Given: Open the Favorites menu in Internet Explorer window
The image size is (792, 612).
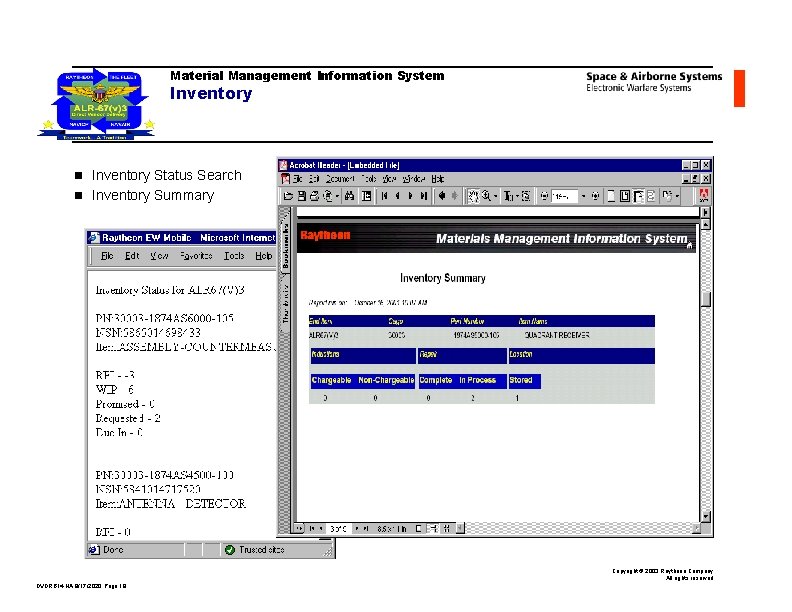Looking at the screenshot, I should [x=196, y=256].
